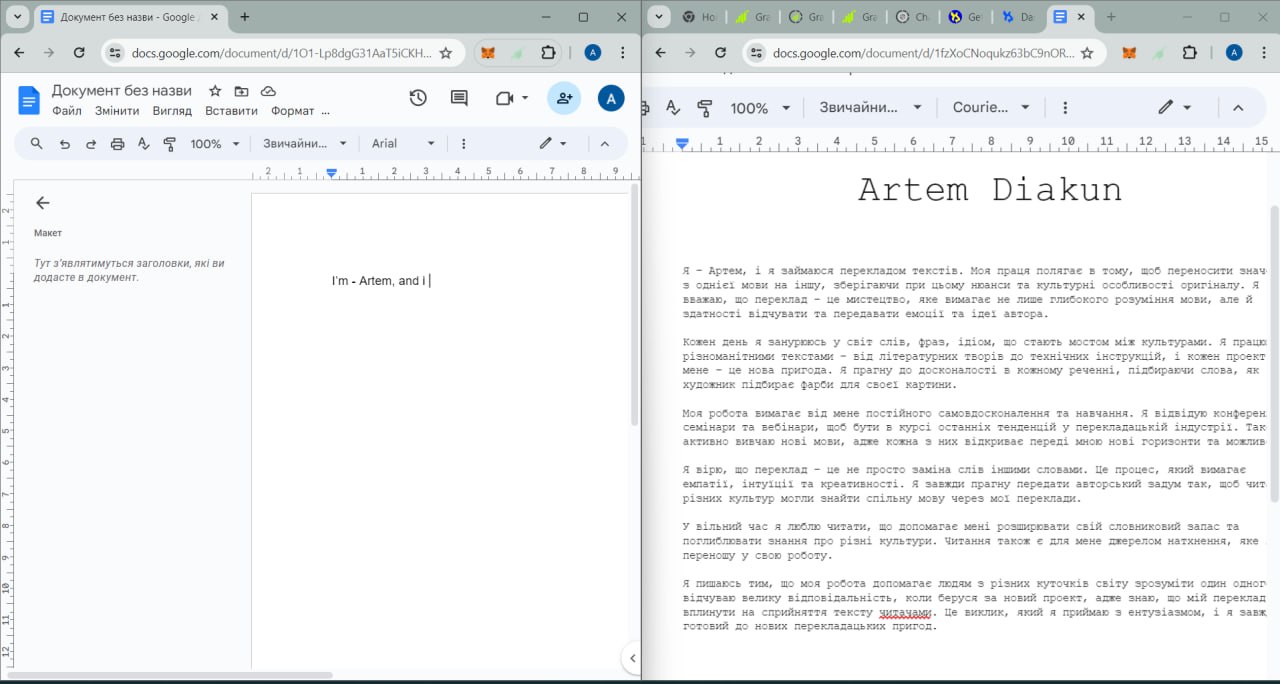Open the Файл menu
Image resolution: width=1280 pixels, height=684 pixels.
pyautogui.click(x=67, y=111)
